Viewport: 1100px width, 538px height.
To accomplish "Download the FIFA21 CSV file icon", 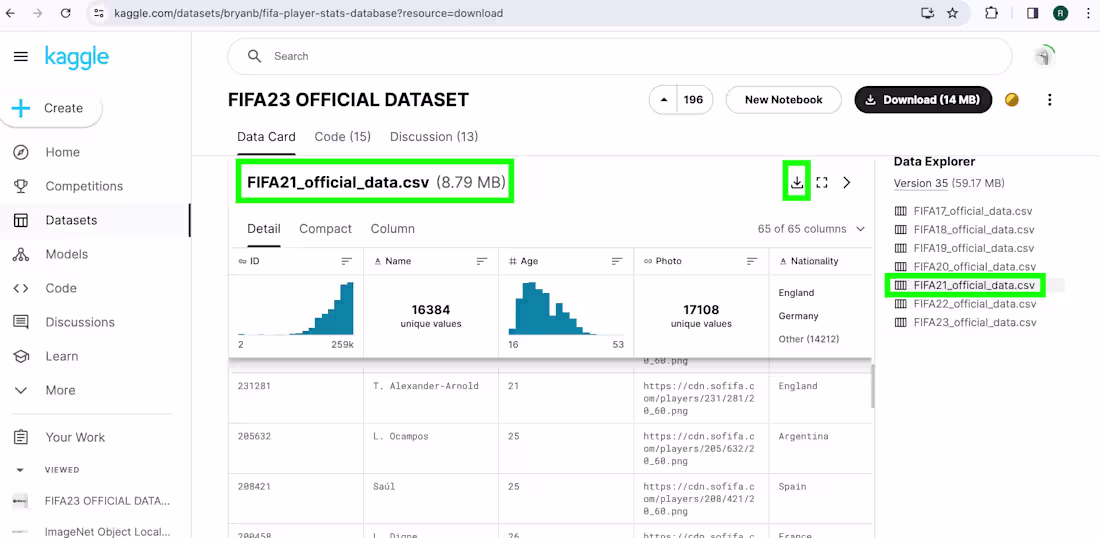I will pos(797,182).
